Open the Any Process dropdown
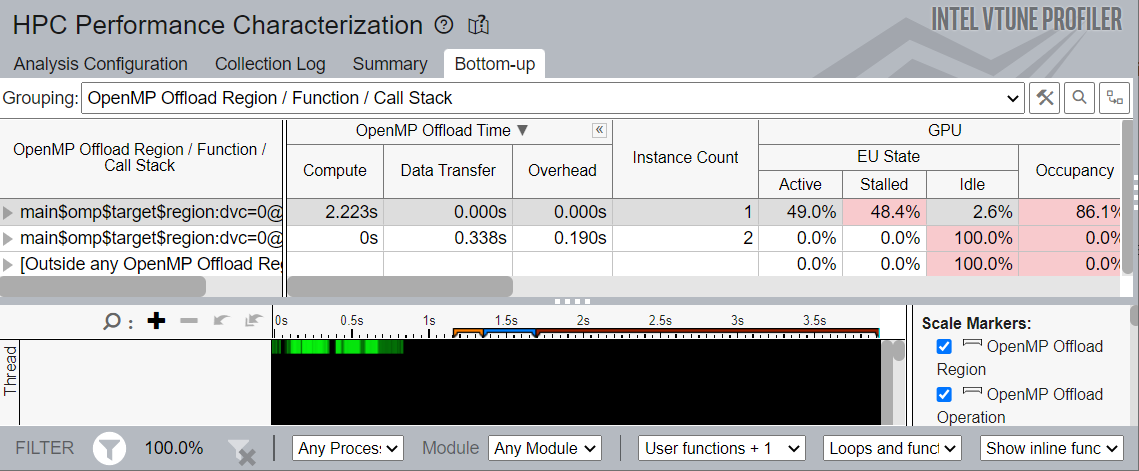 348,448
